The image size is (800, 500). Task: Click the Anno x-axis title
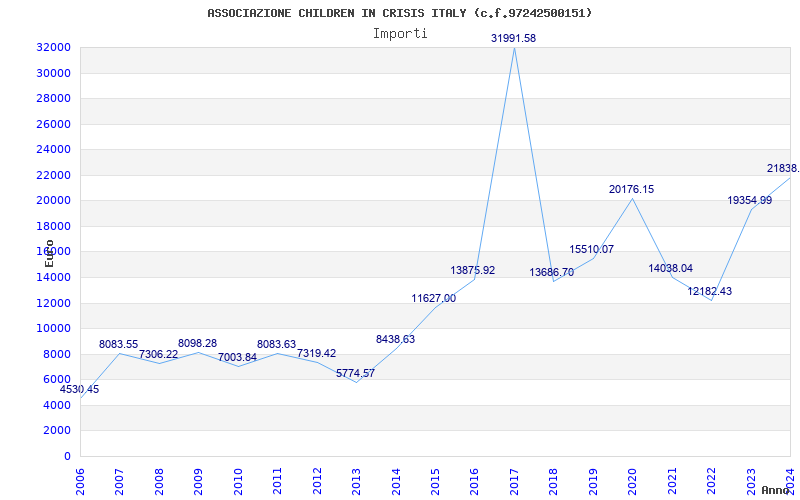[776, 490]
